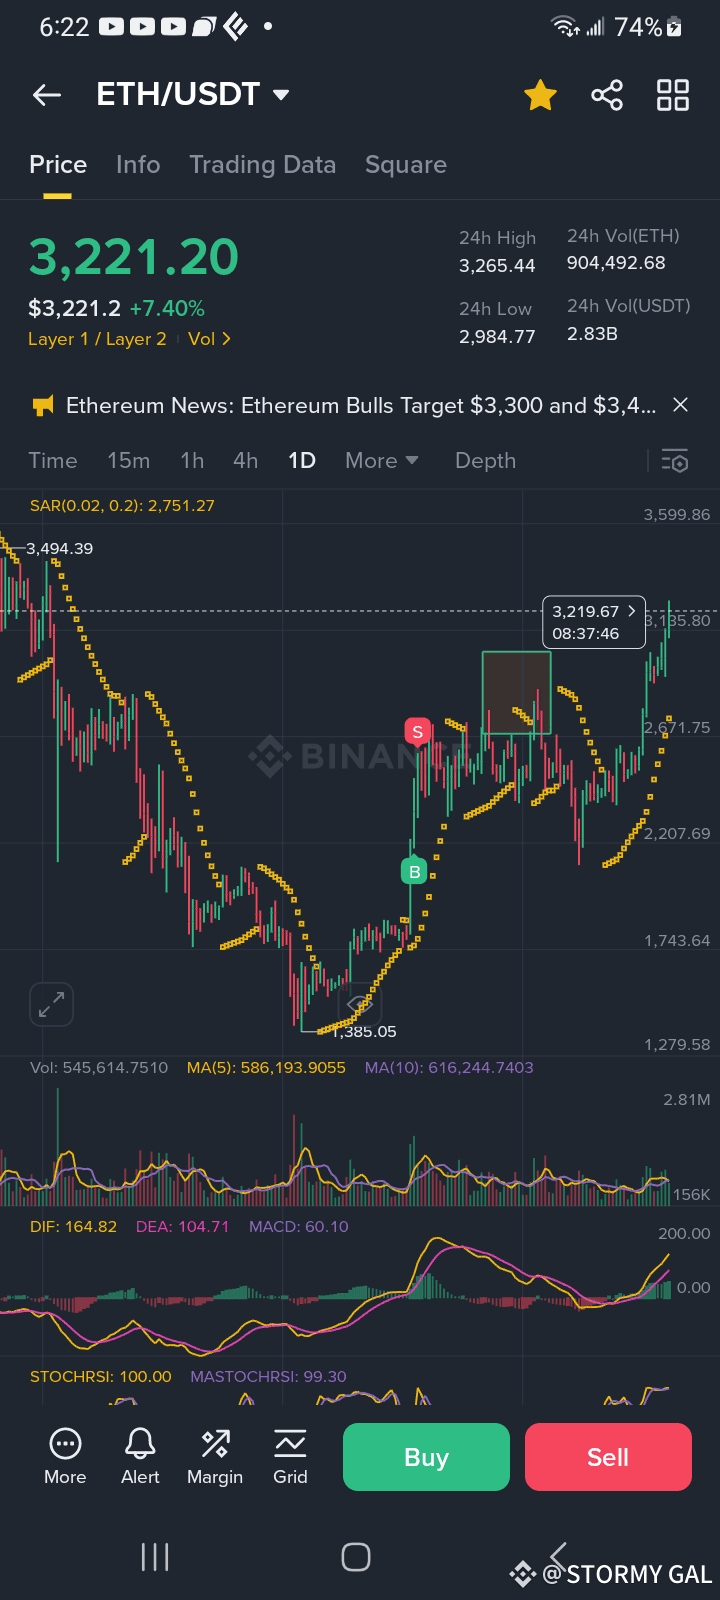Screen dimensions: 720x1600
Task: Tap the megaphone news icon
Action: pyautogui.click(x=43, y=405)
